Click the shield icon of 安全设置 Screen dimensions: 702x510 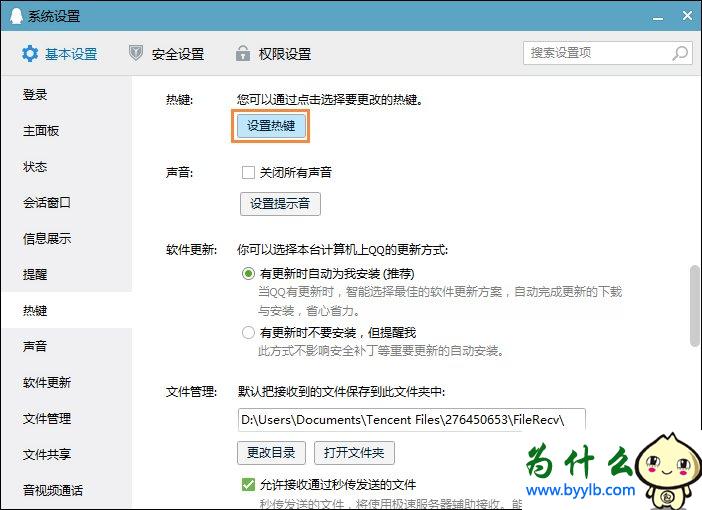click(136, 53)
